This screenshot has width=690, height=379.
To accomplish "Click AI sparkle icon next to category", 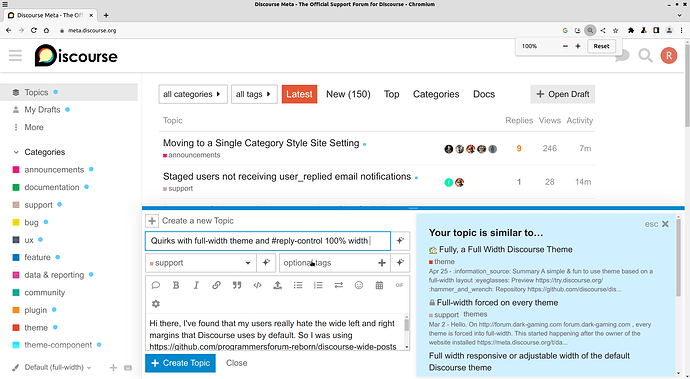I will pos(266,263).
